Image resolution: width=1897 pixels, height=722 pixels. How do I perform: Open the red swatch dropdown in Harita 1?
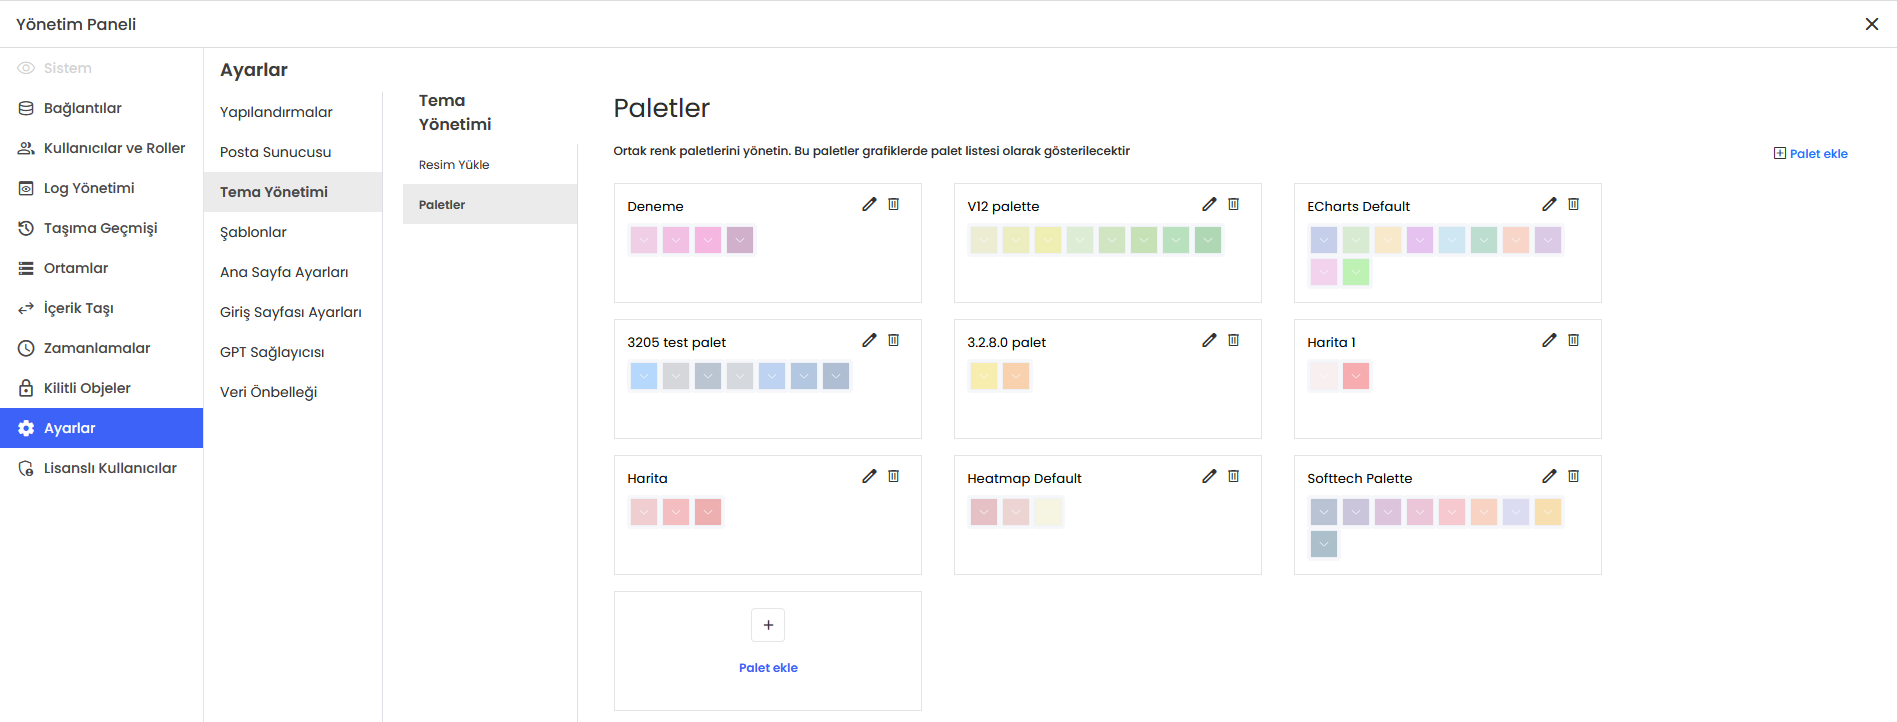(1356, 376)
